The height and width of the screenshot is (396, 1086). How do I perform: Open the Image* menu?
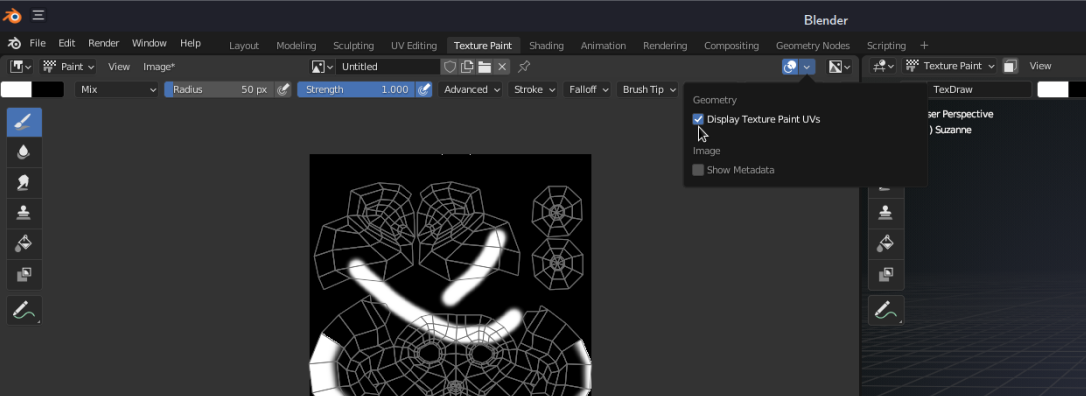tap(159, 66)
